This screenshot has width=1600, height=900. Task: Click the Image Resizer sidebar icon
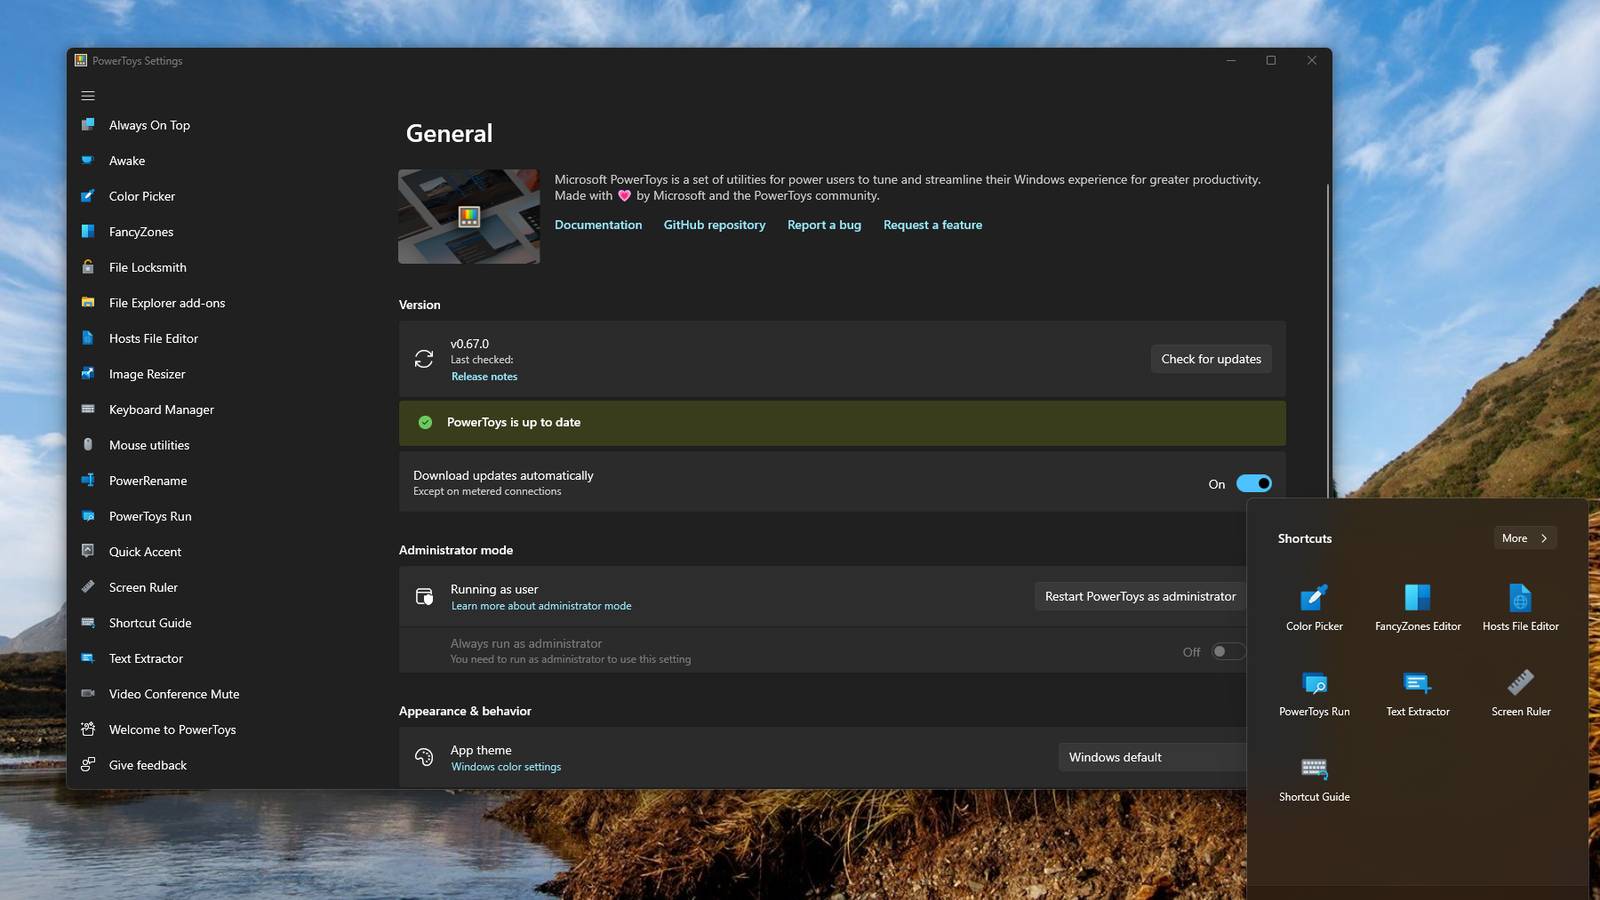pos(88,373)
